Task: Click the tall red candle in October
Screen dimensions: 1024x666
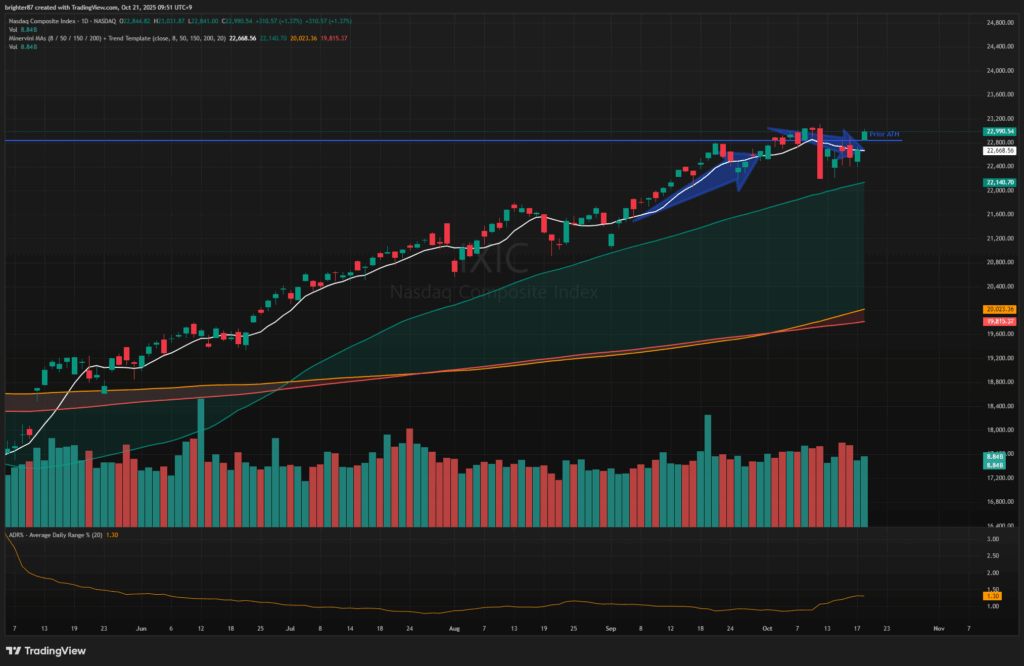Action: (x=820, y=155)
